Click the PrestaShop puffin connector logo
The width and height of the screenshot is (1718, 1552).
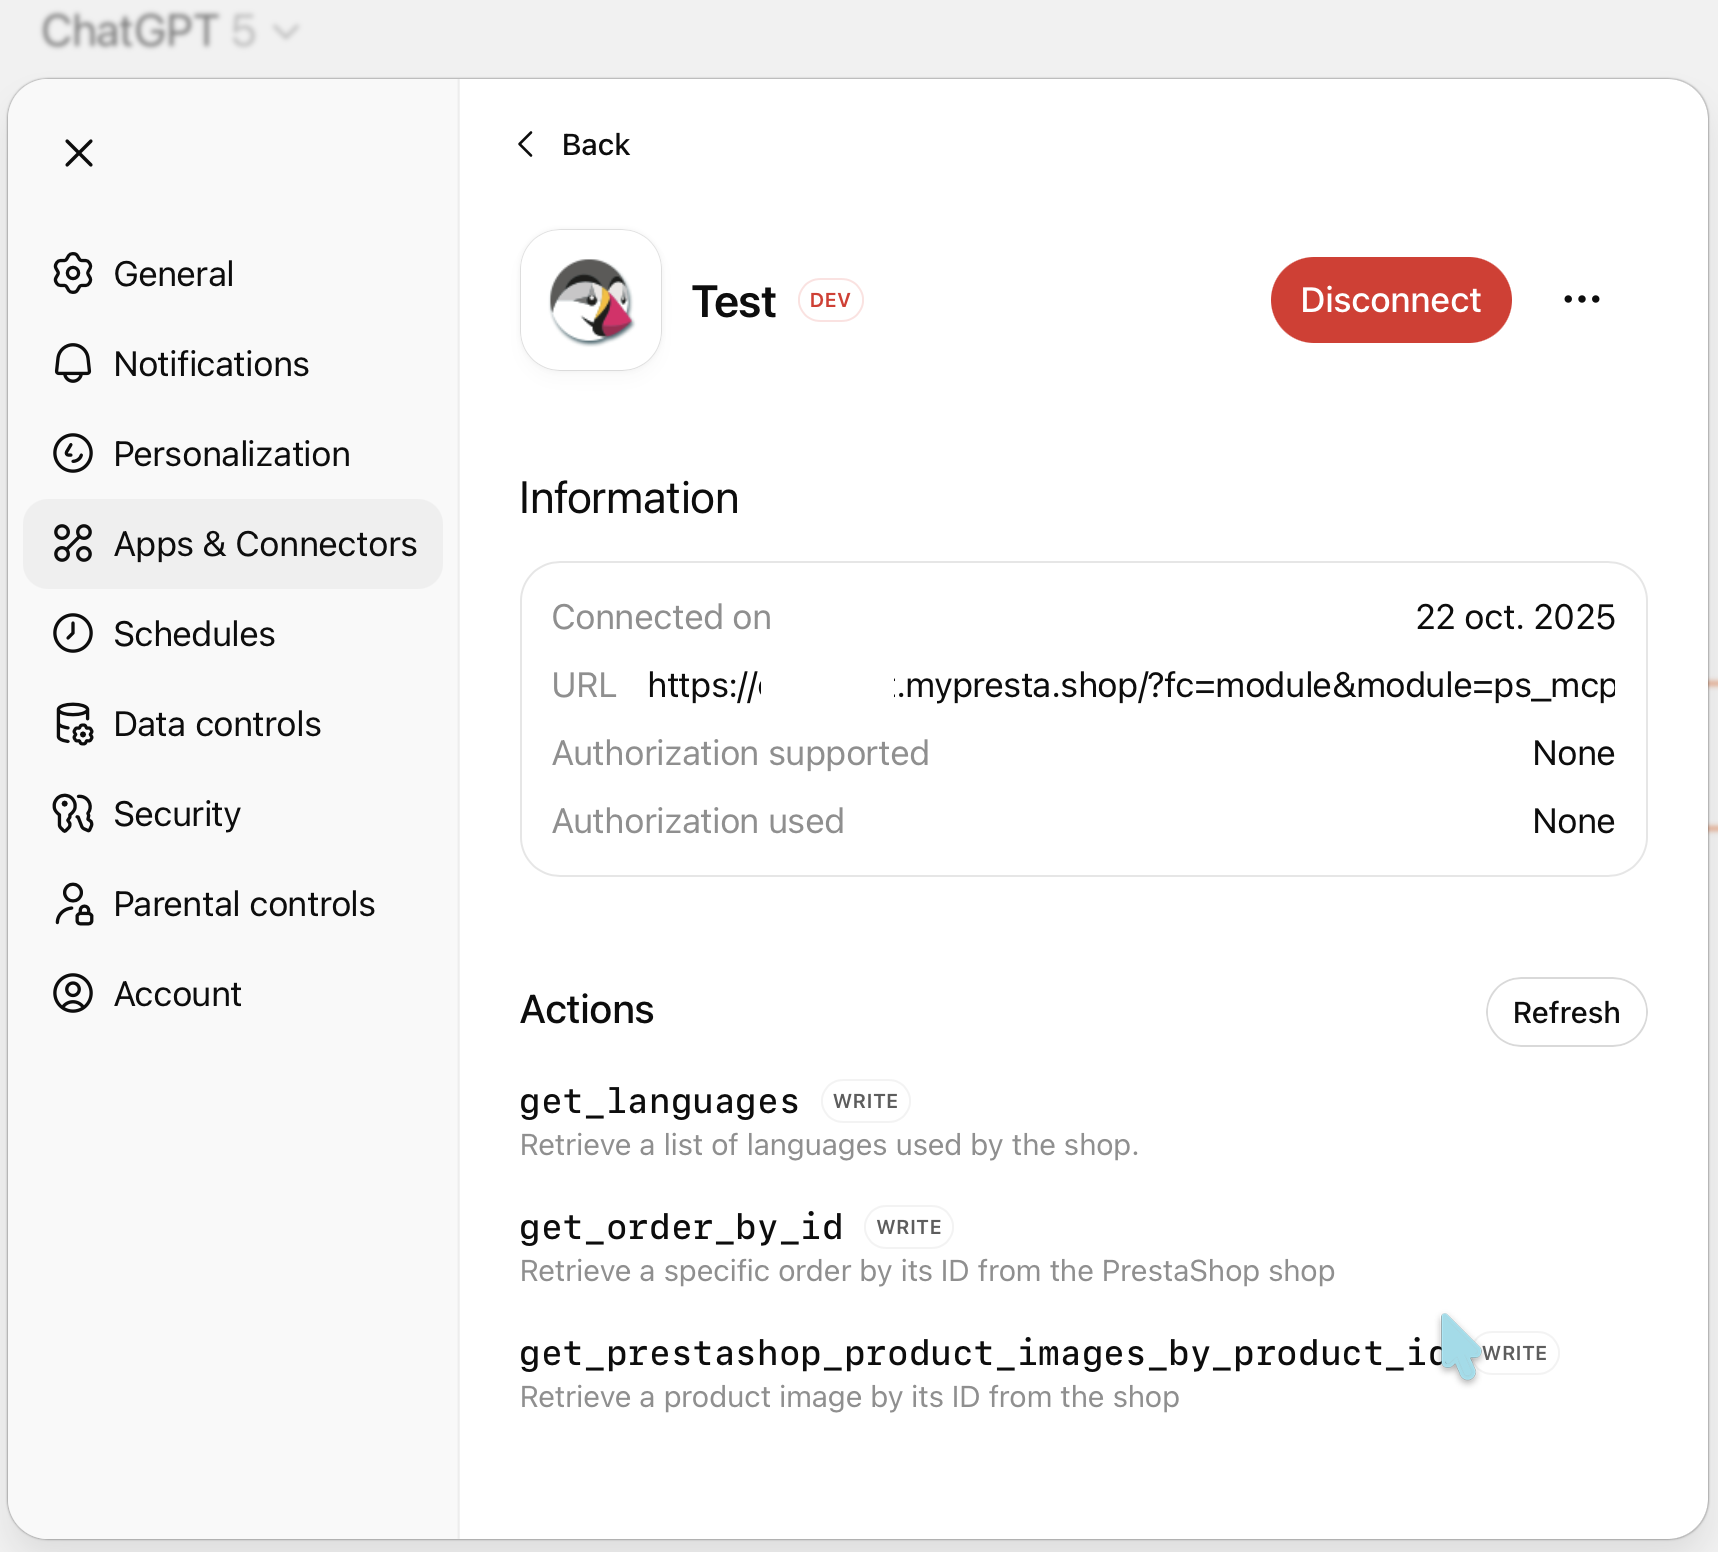591,300
